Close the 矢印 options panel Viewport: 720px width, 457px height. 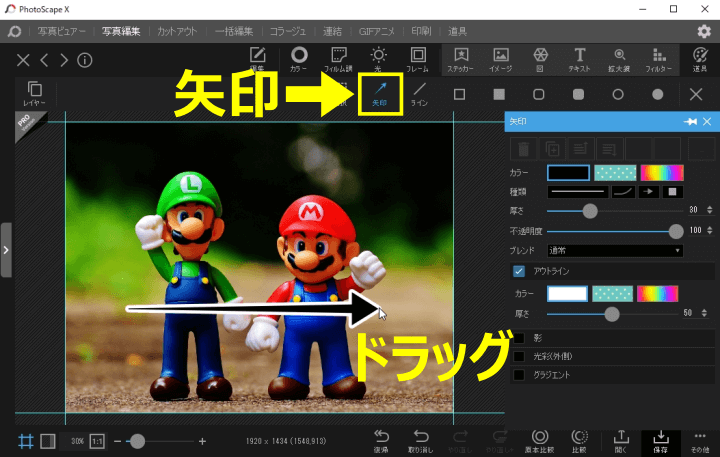tap(707, 121)
